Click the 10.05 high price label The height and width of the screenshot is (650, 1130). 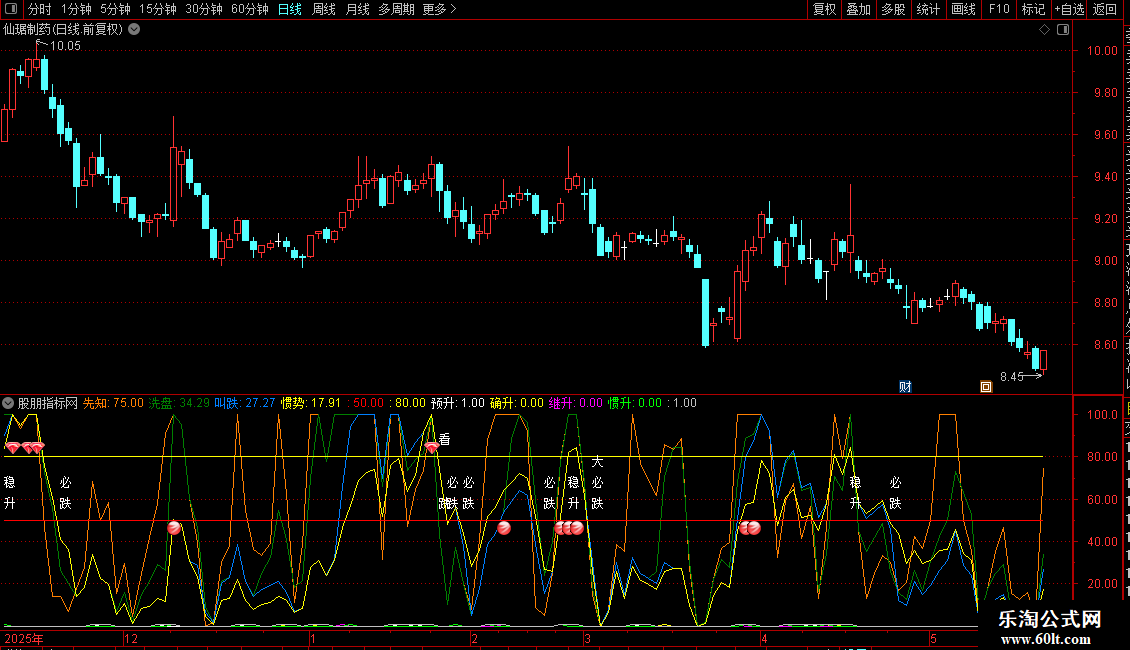click(x=65, y=45)
